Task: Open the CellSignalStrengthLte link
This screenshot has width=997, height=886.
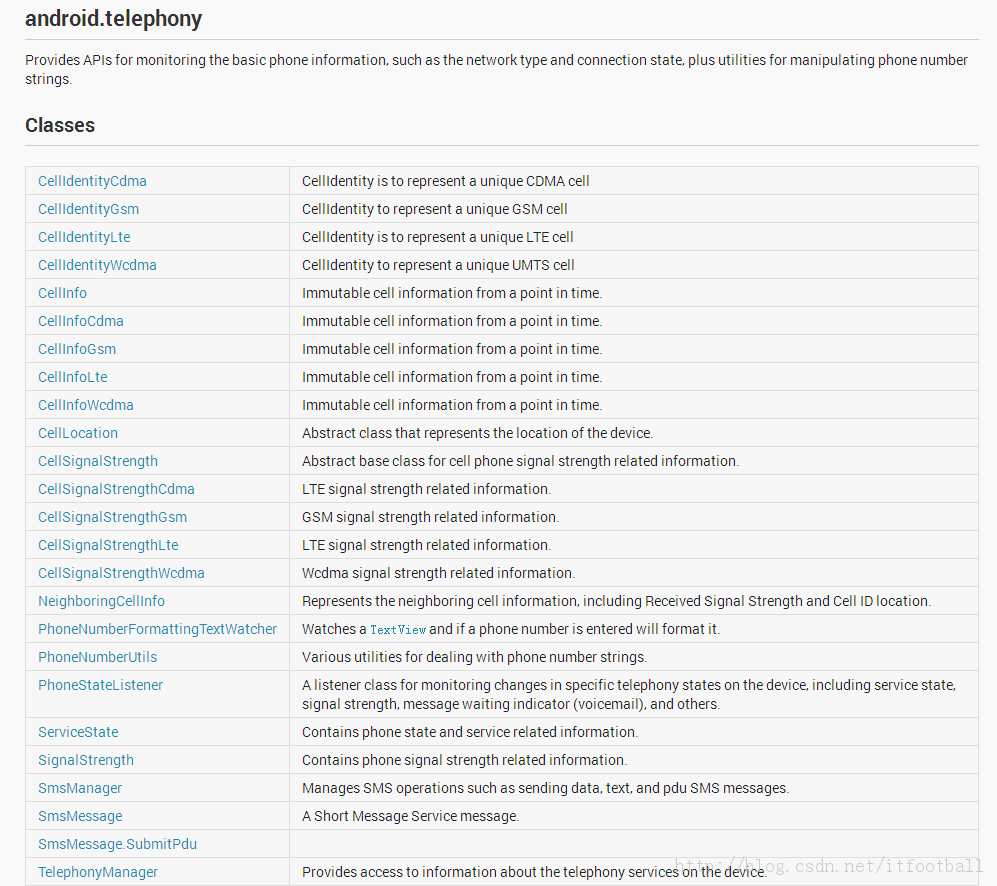Action: tap(108, 545)
